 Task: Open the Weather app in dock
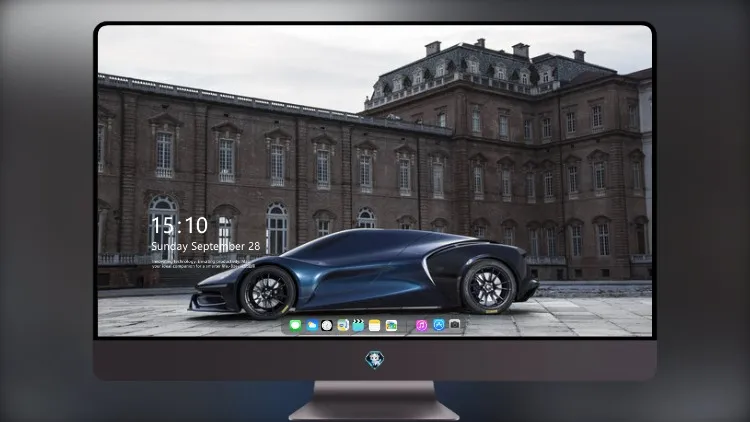pyautogui.click(x=311, y=326)
